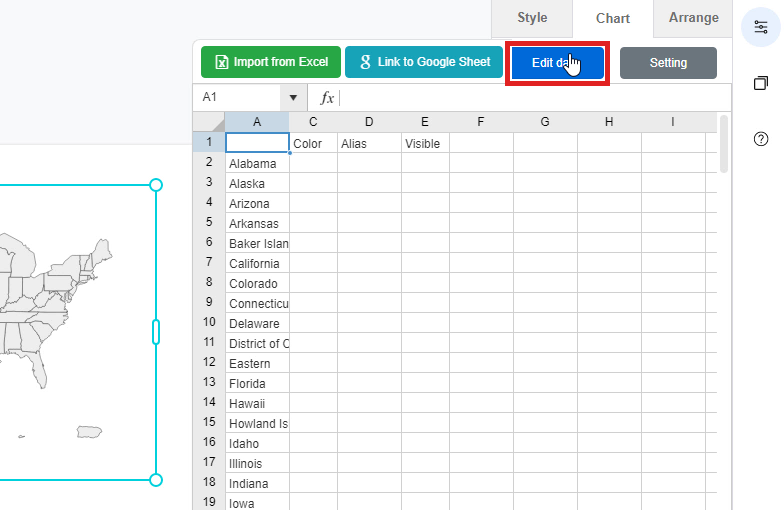Open the help question mark icon
This screenshot has height=510, width=784.
click(x=760, y=138)
